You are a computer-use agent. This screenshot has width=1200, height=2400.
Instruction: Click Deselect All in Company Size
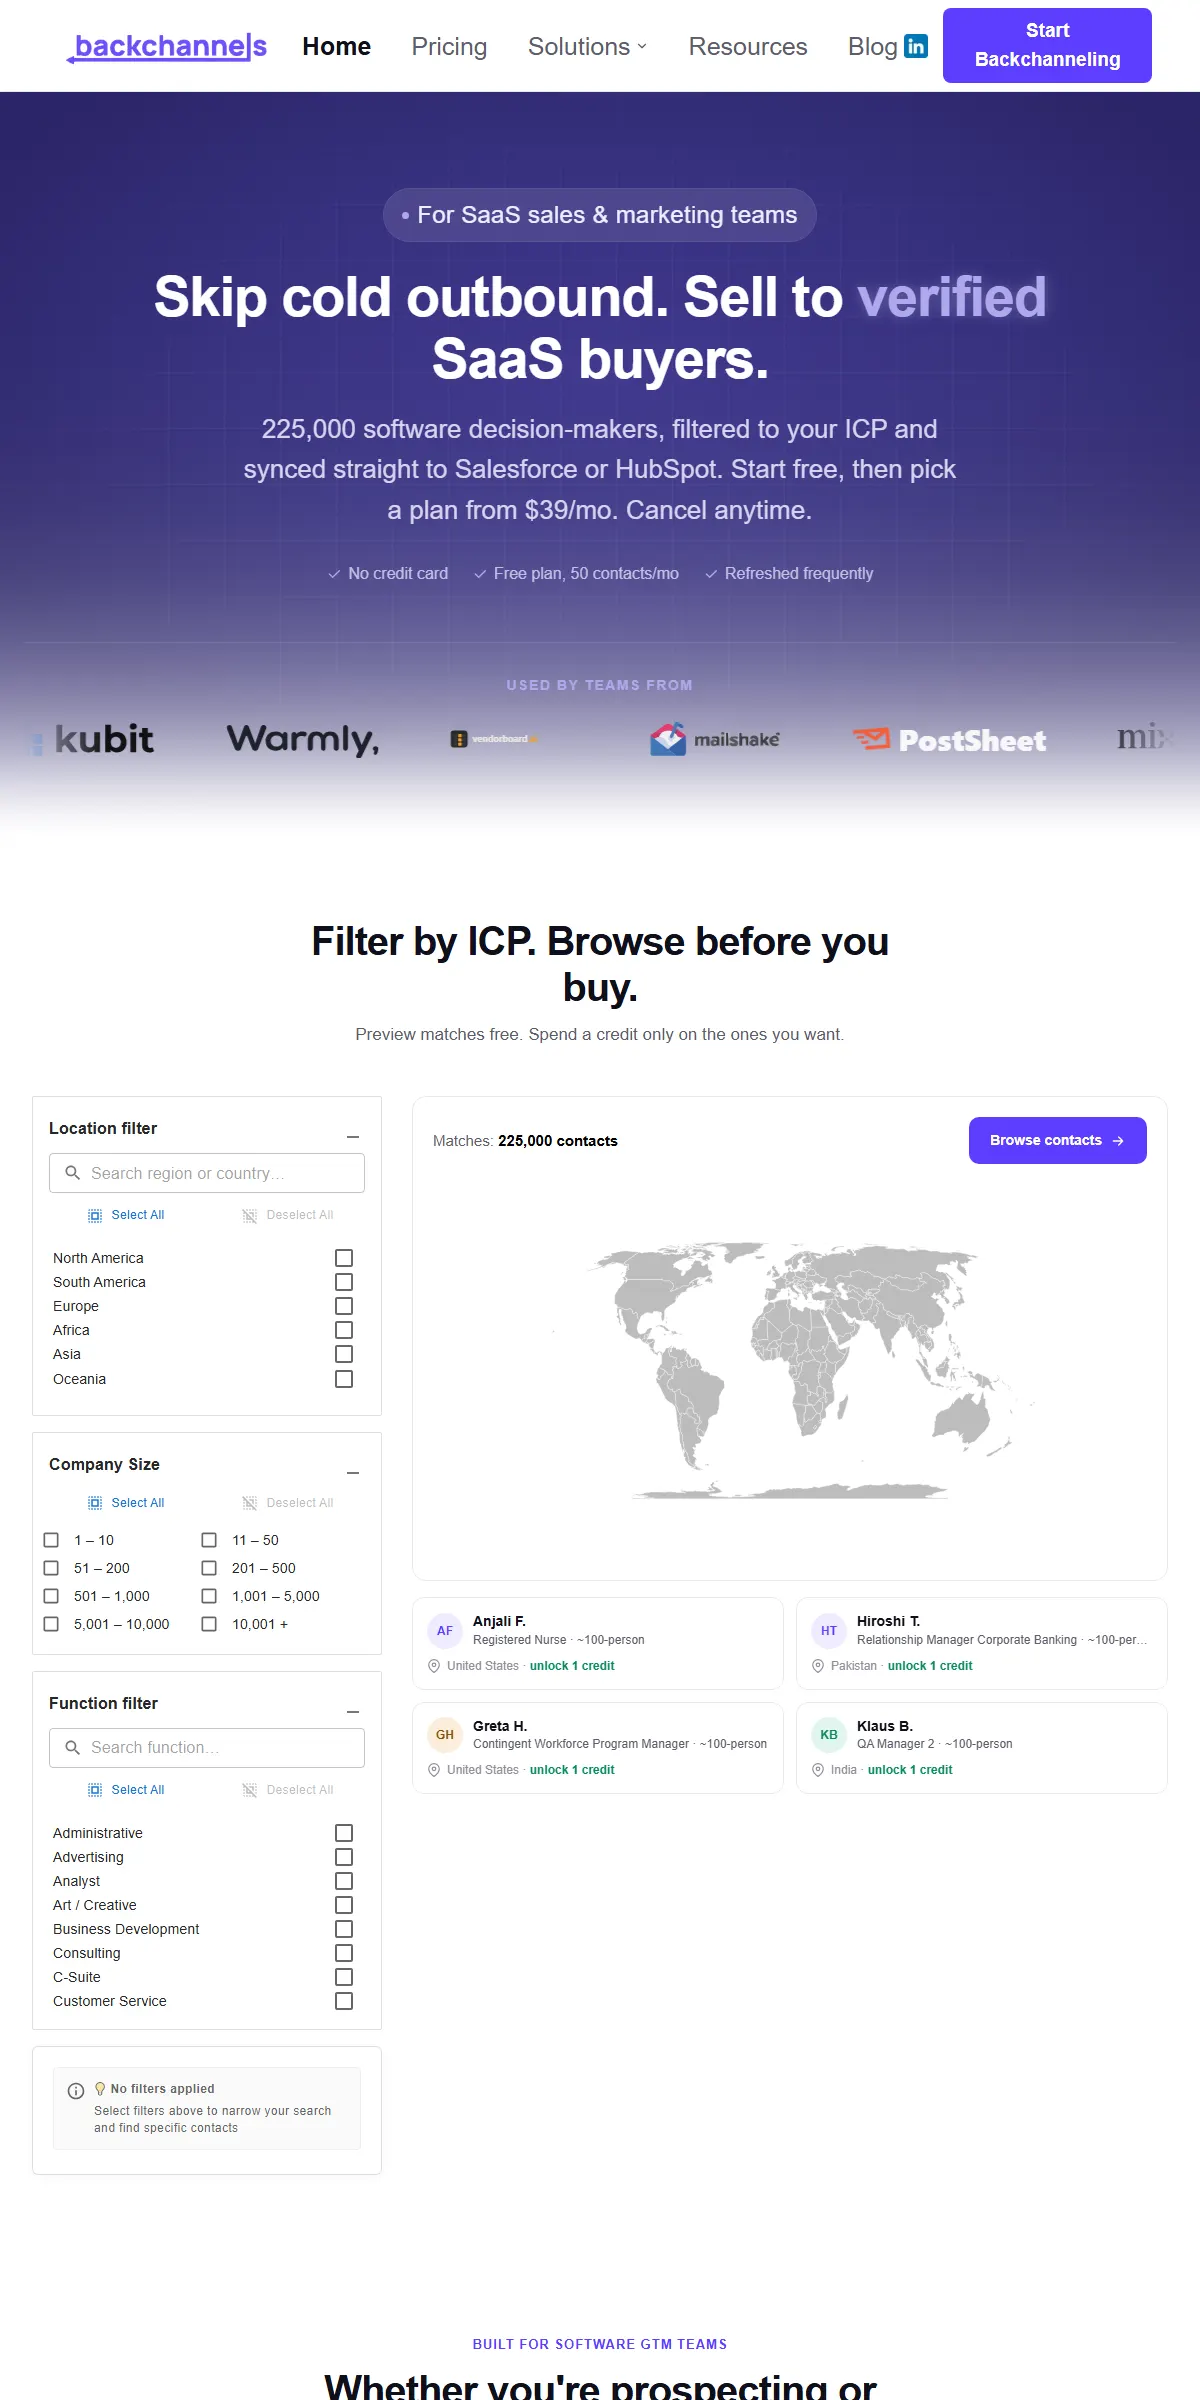pos(288,1503)
